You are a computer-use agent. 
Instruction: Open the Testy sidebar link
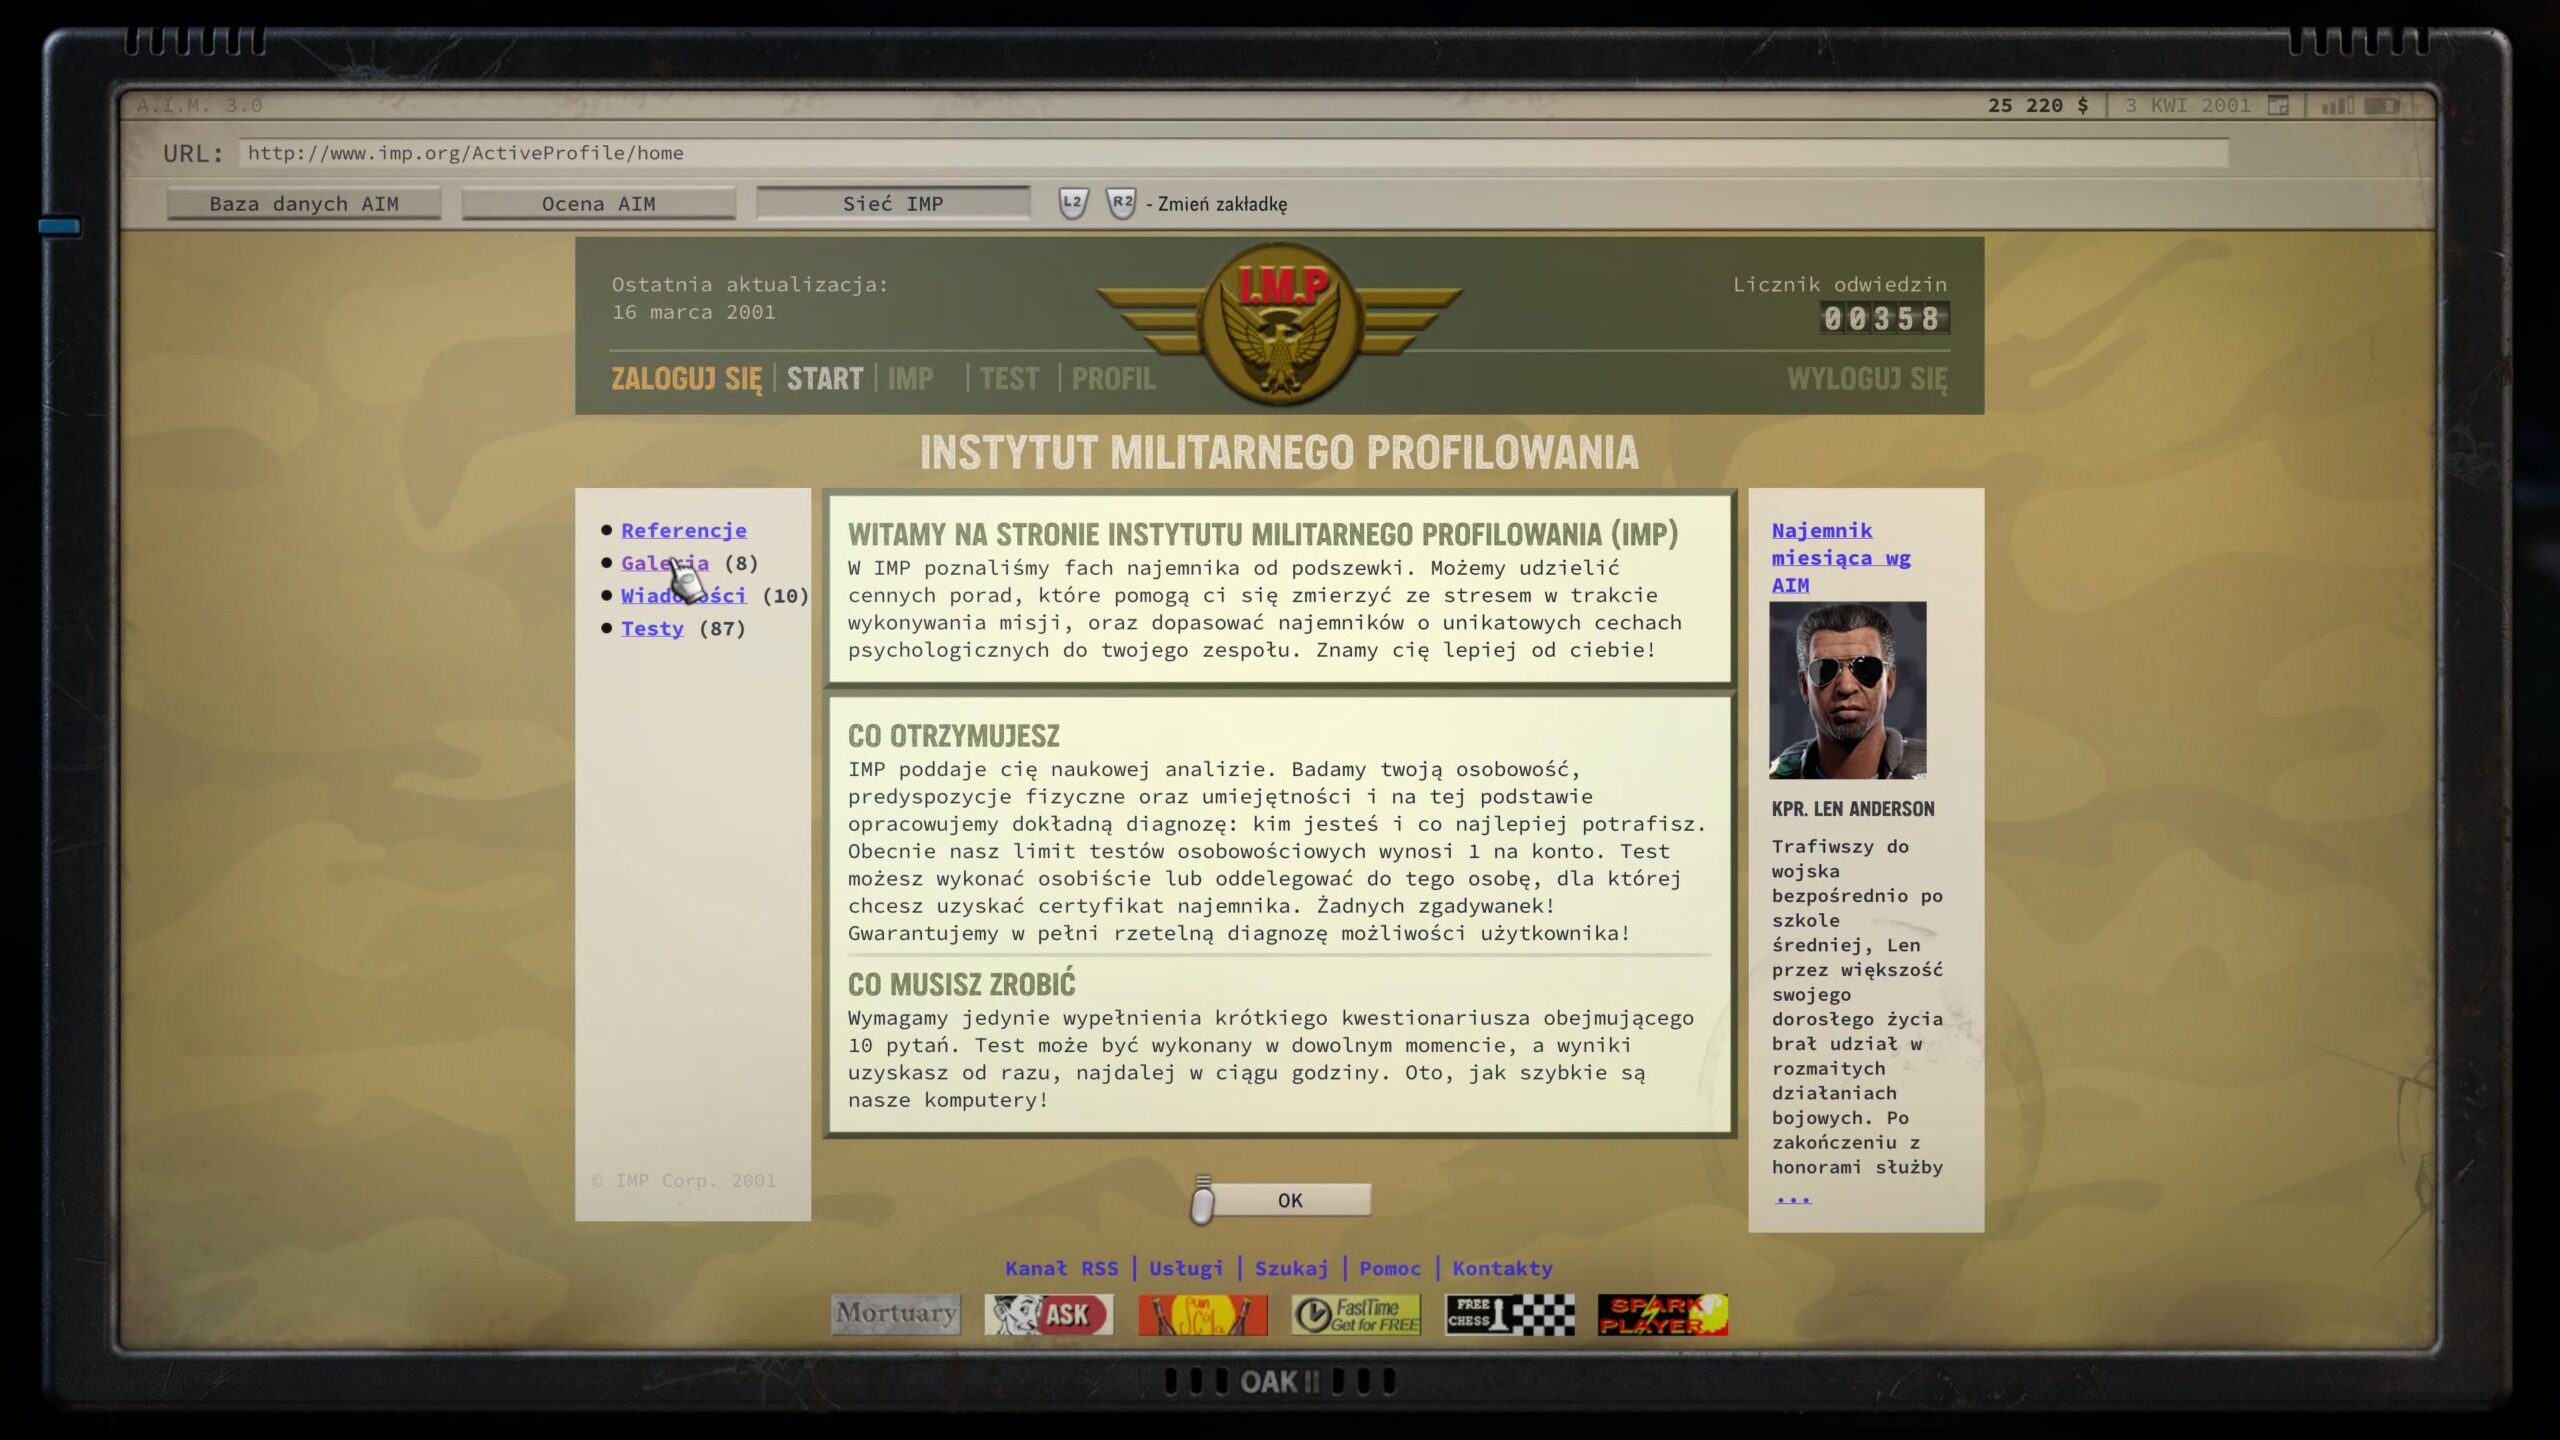point(652,628)
